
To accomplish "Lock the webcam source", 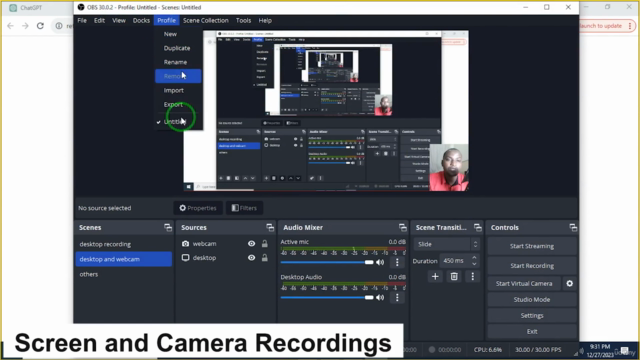I will (264, 244).
